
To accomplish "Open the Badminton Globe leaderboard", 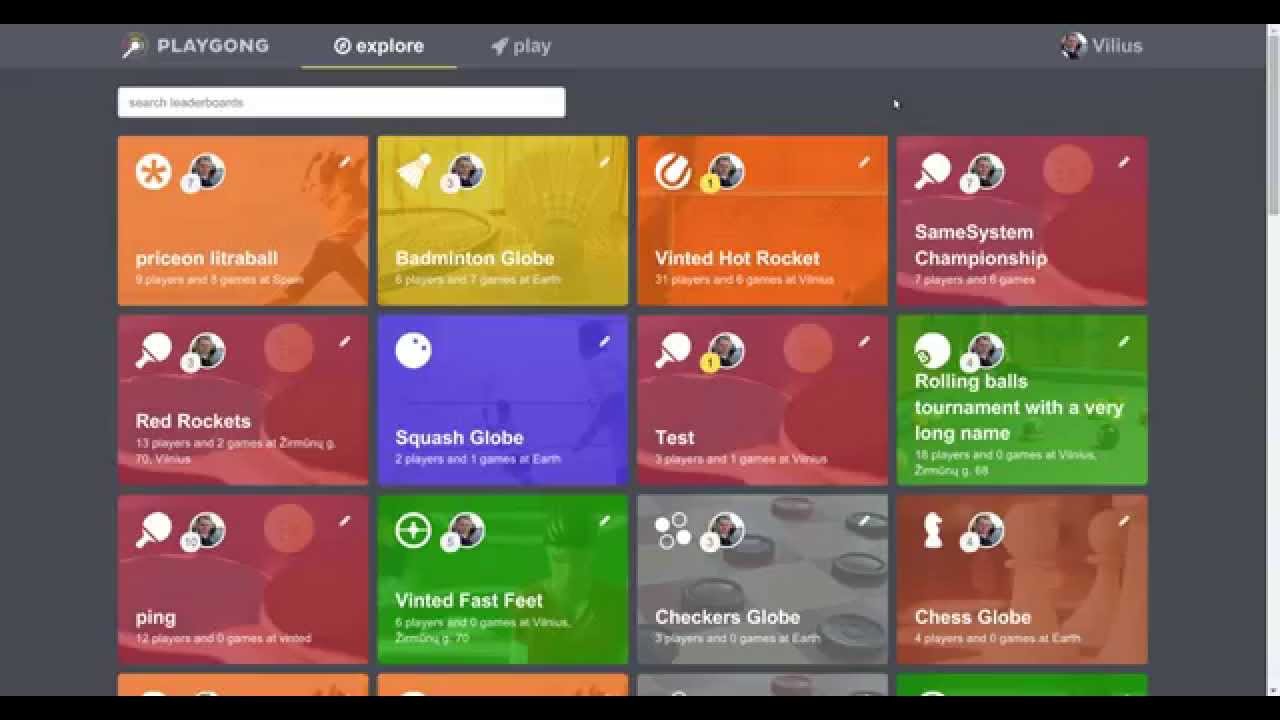I will pos(475,258).
